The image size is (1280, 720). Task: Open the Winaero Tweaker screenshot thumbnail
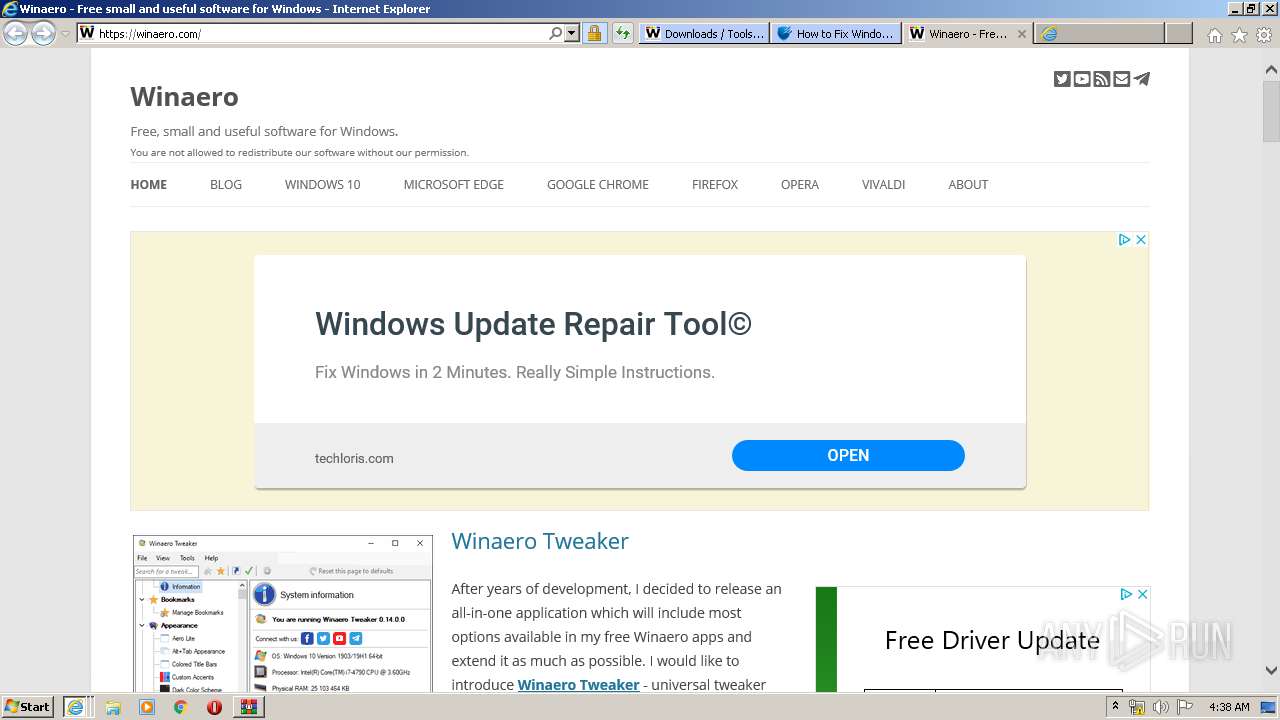click(x=283, y=614)
